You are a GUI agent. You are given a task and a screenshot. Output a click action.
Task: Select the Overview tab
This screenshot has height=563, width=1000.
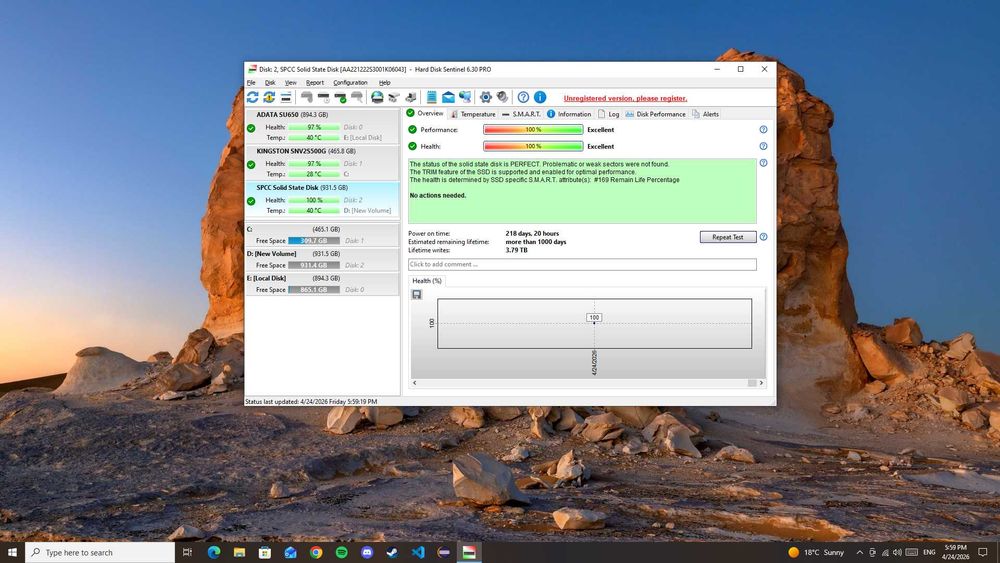click(425, 113)
